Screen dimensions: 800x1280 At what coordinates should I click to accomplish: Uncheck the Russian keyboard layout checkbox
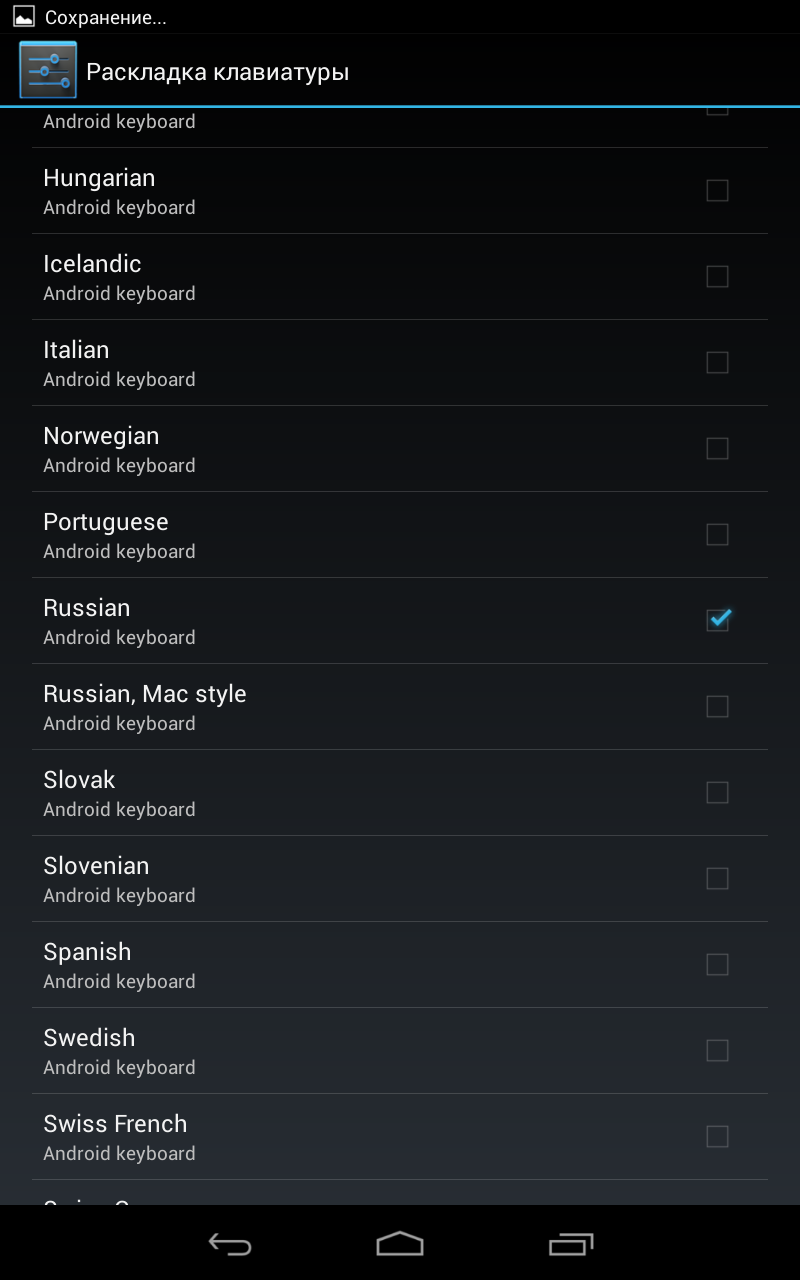717,620
